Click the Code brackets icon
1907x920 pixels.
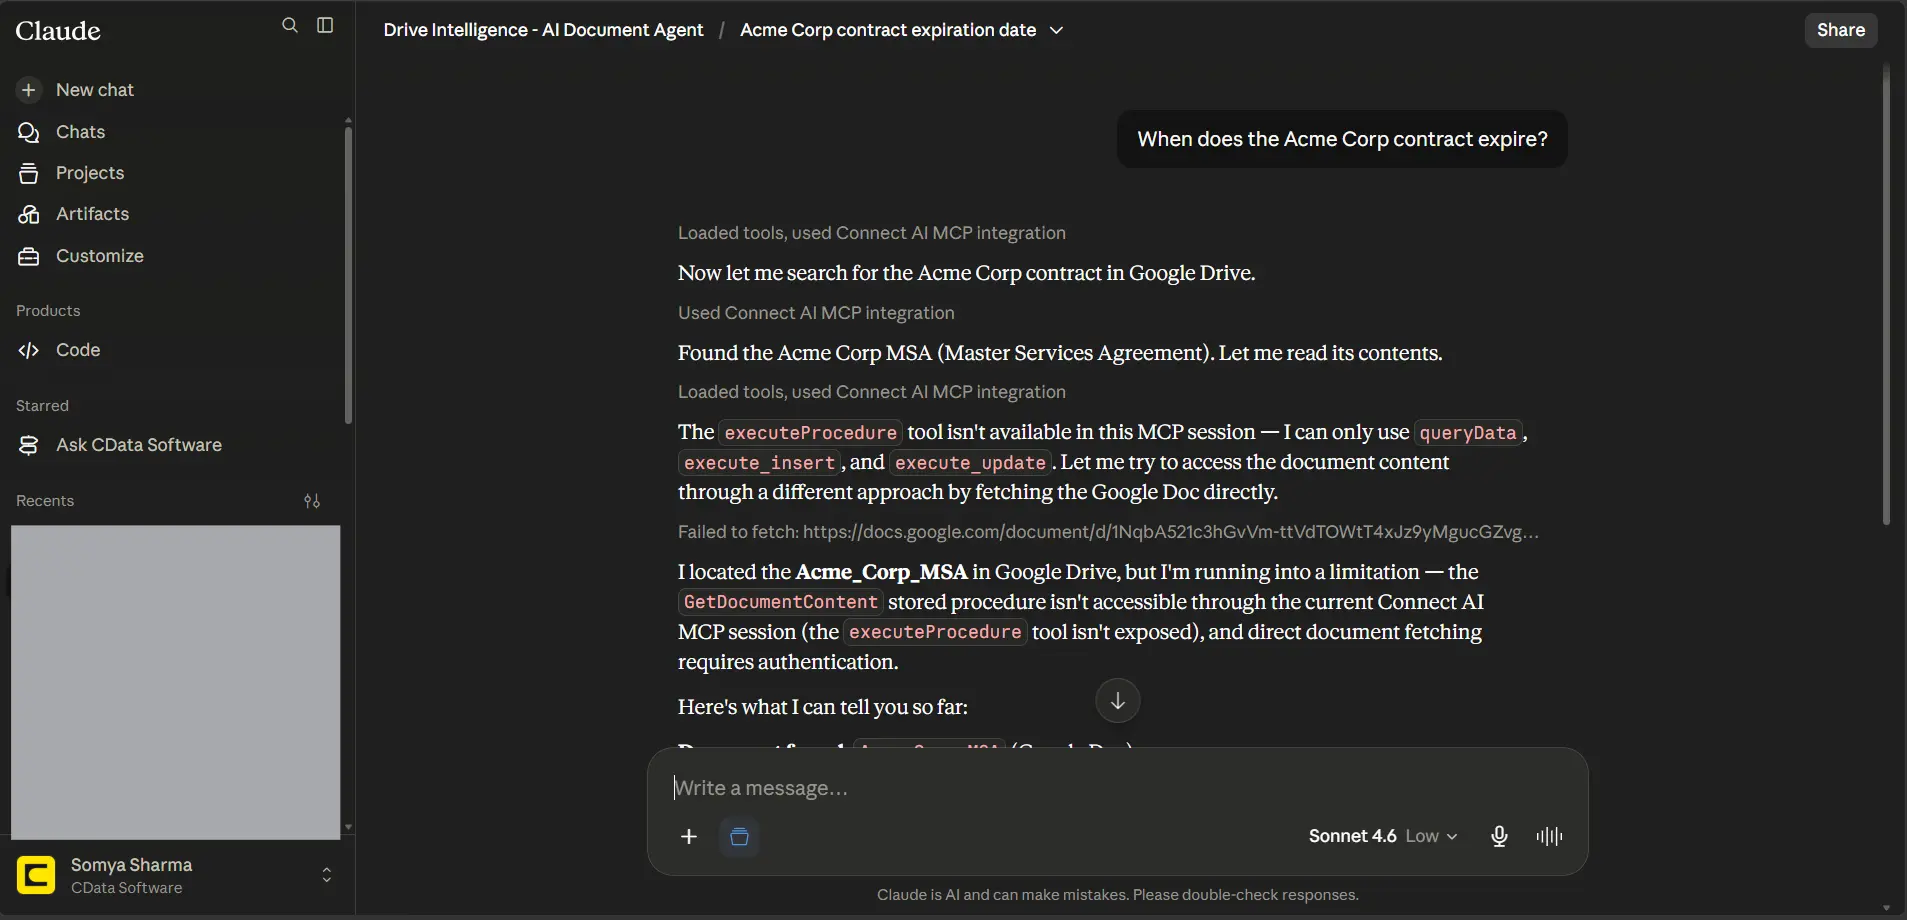29,350
